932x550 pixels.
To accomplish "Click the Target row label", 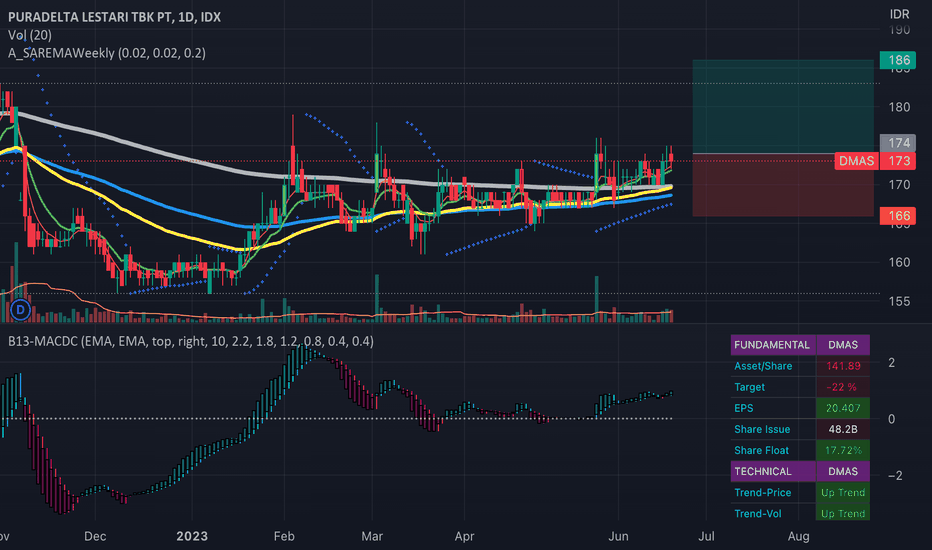I will click(750, 387).
